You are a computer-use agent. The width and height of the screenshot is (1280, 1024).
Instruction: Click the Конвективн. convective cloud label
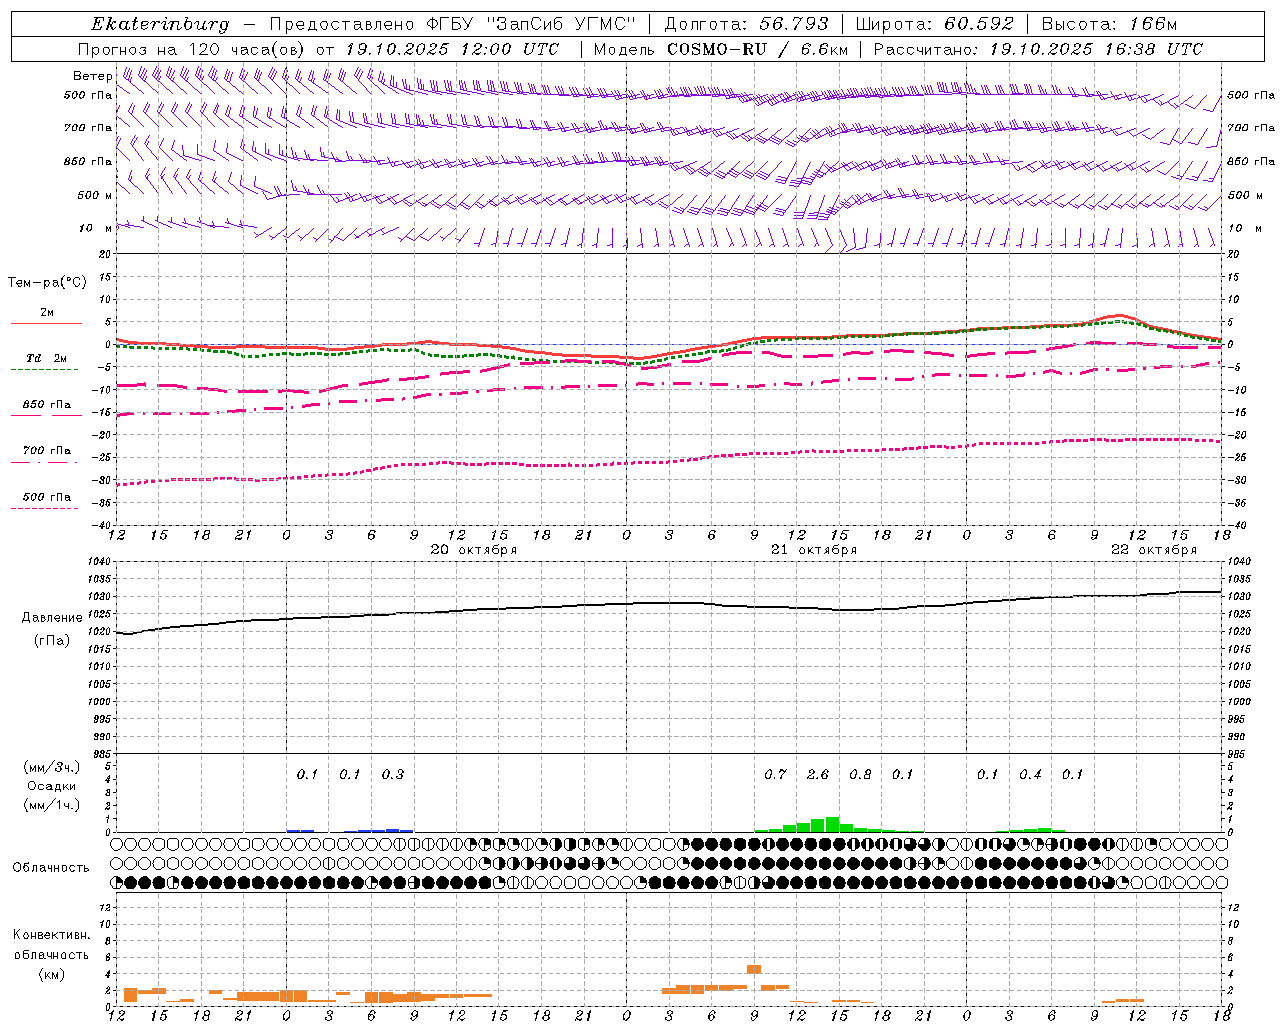click(52, 935)
